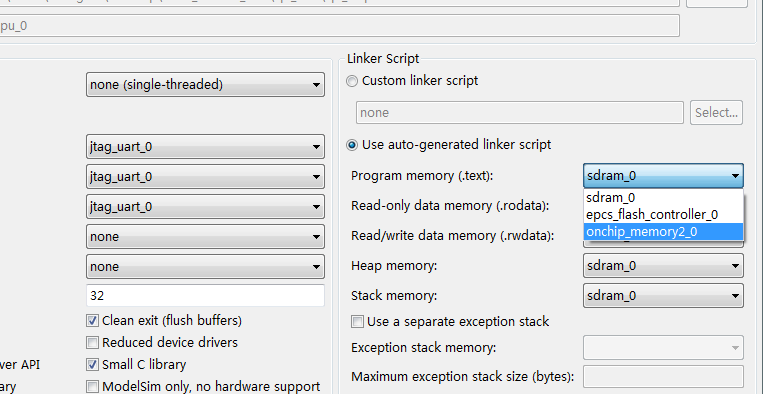Click the Select... button for linker script
Screen dimensions: 763x394
click(x=716, y=113)
